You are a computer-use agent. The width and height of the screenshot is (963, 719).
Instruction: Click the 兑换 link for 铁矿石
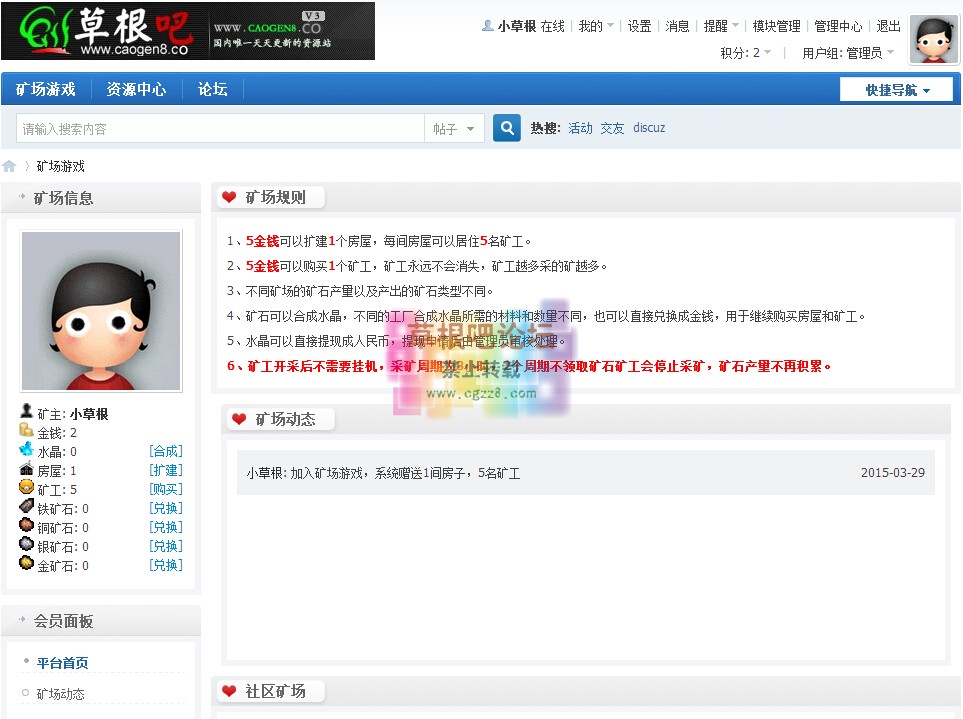pos(166,507)
